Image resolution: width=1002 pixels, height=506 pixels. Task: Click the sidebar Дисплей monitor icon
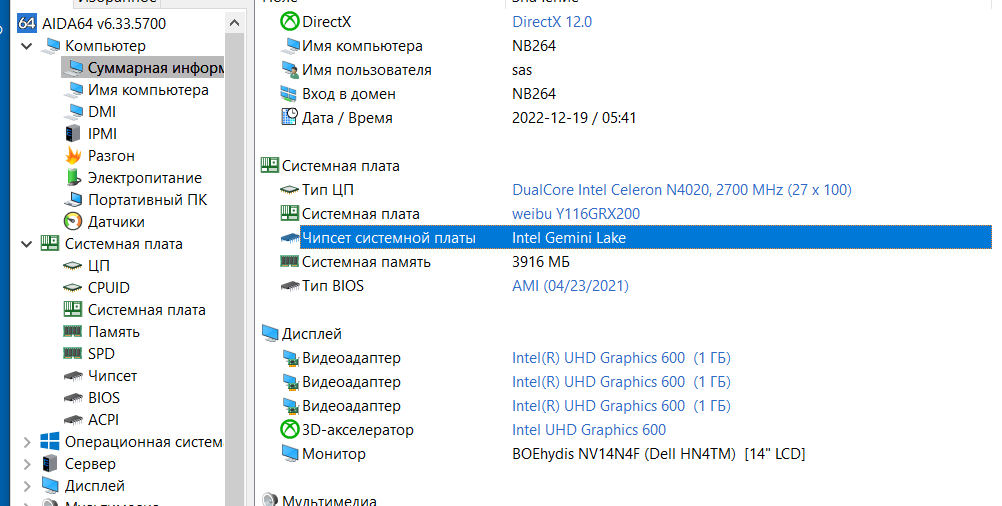coord(50,486)
